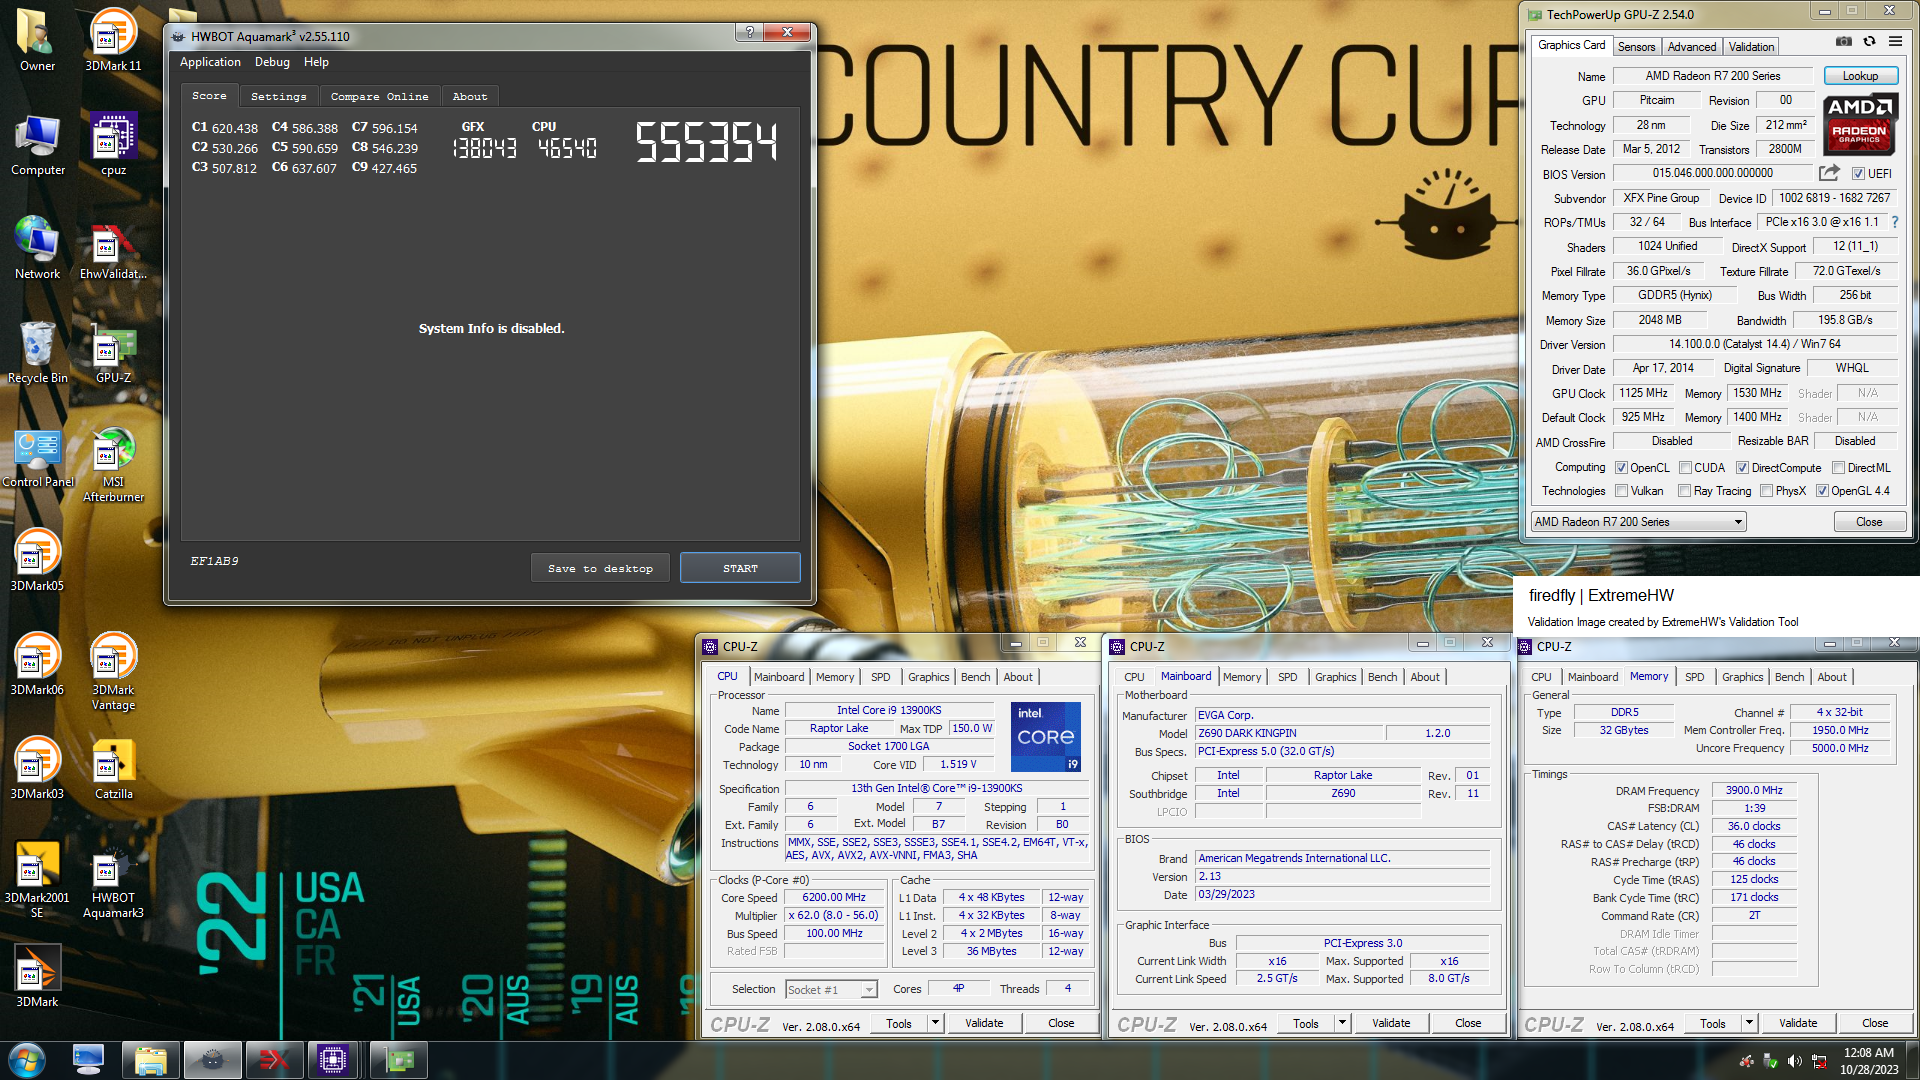Open the 3DMark desktop icon
1920x1080 pixels.
pyautogui.click(x=37, y=976)
